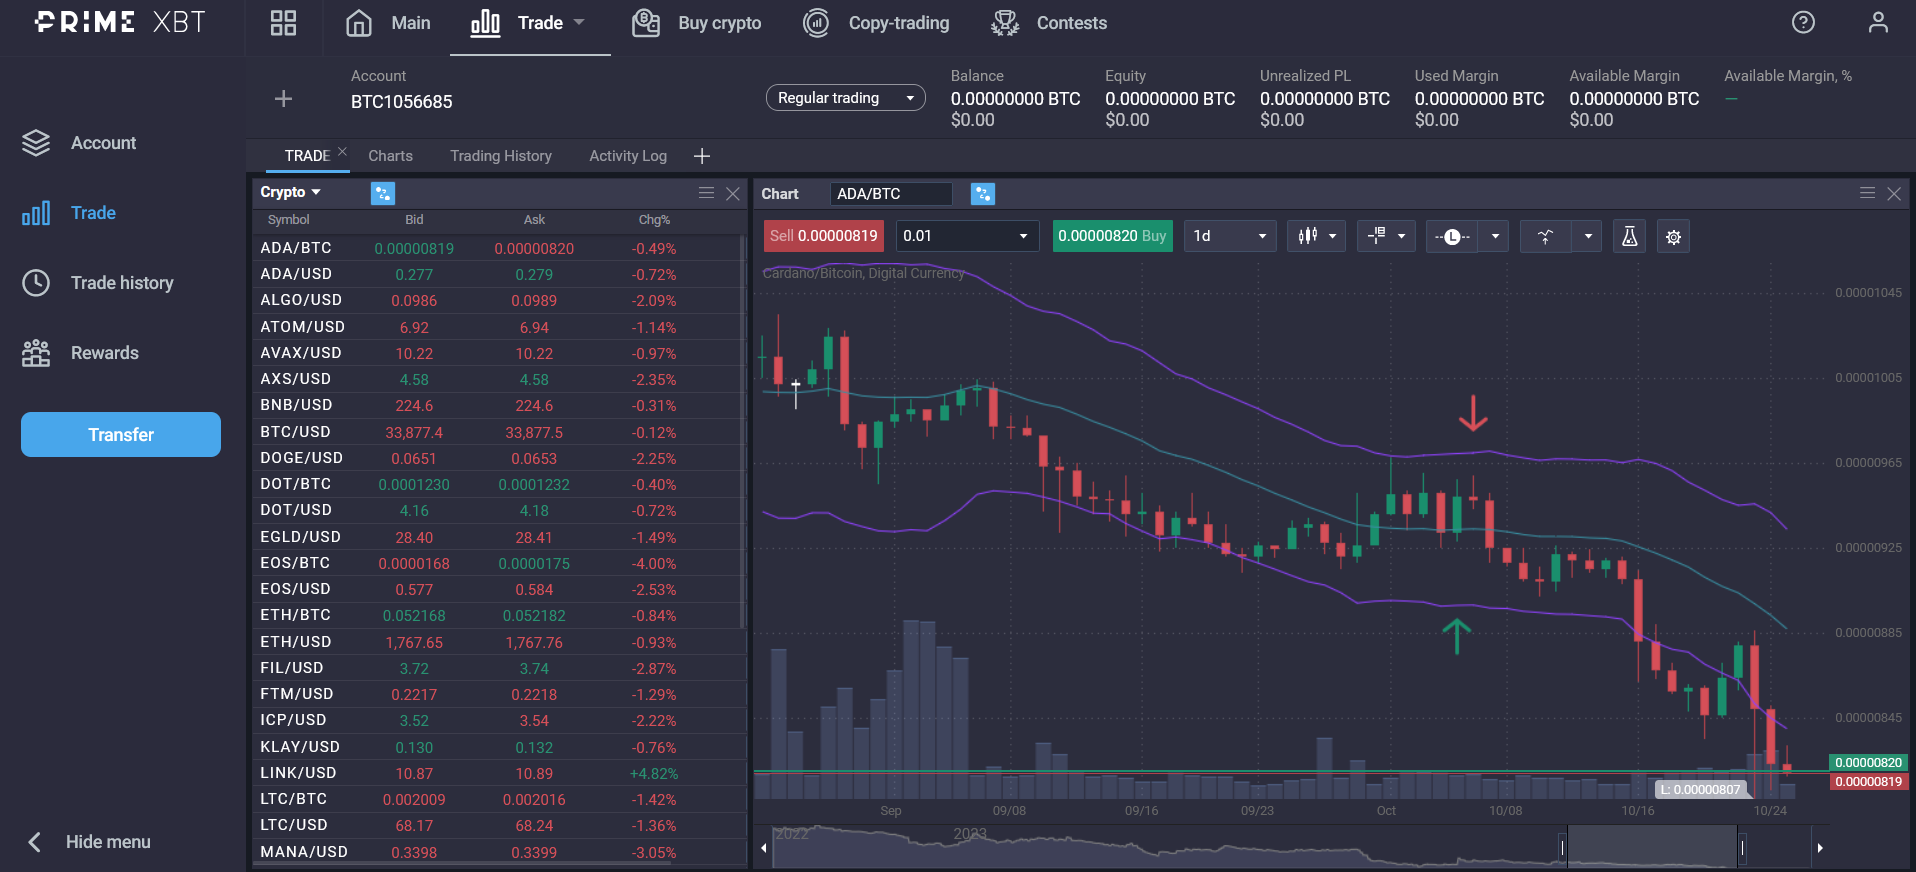Close the TRADE workspace tab
1916x872 pixels.
[x=342, y=151]
